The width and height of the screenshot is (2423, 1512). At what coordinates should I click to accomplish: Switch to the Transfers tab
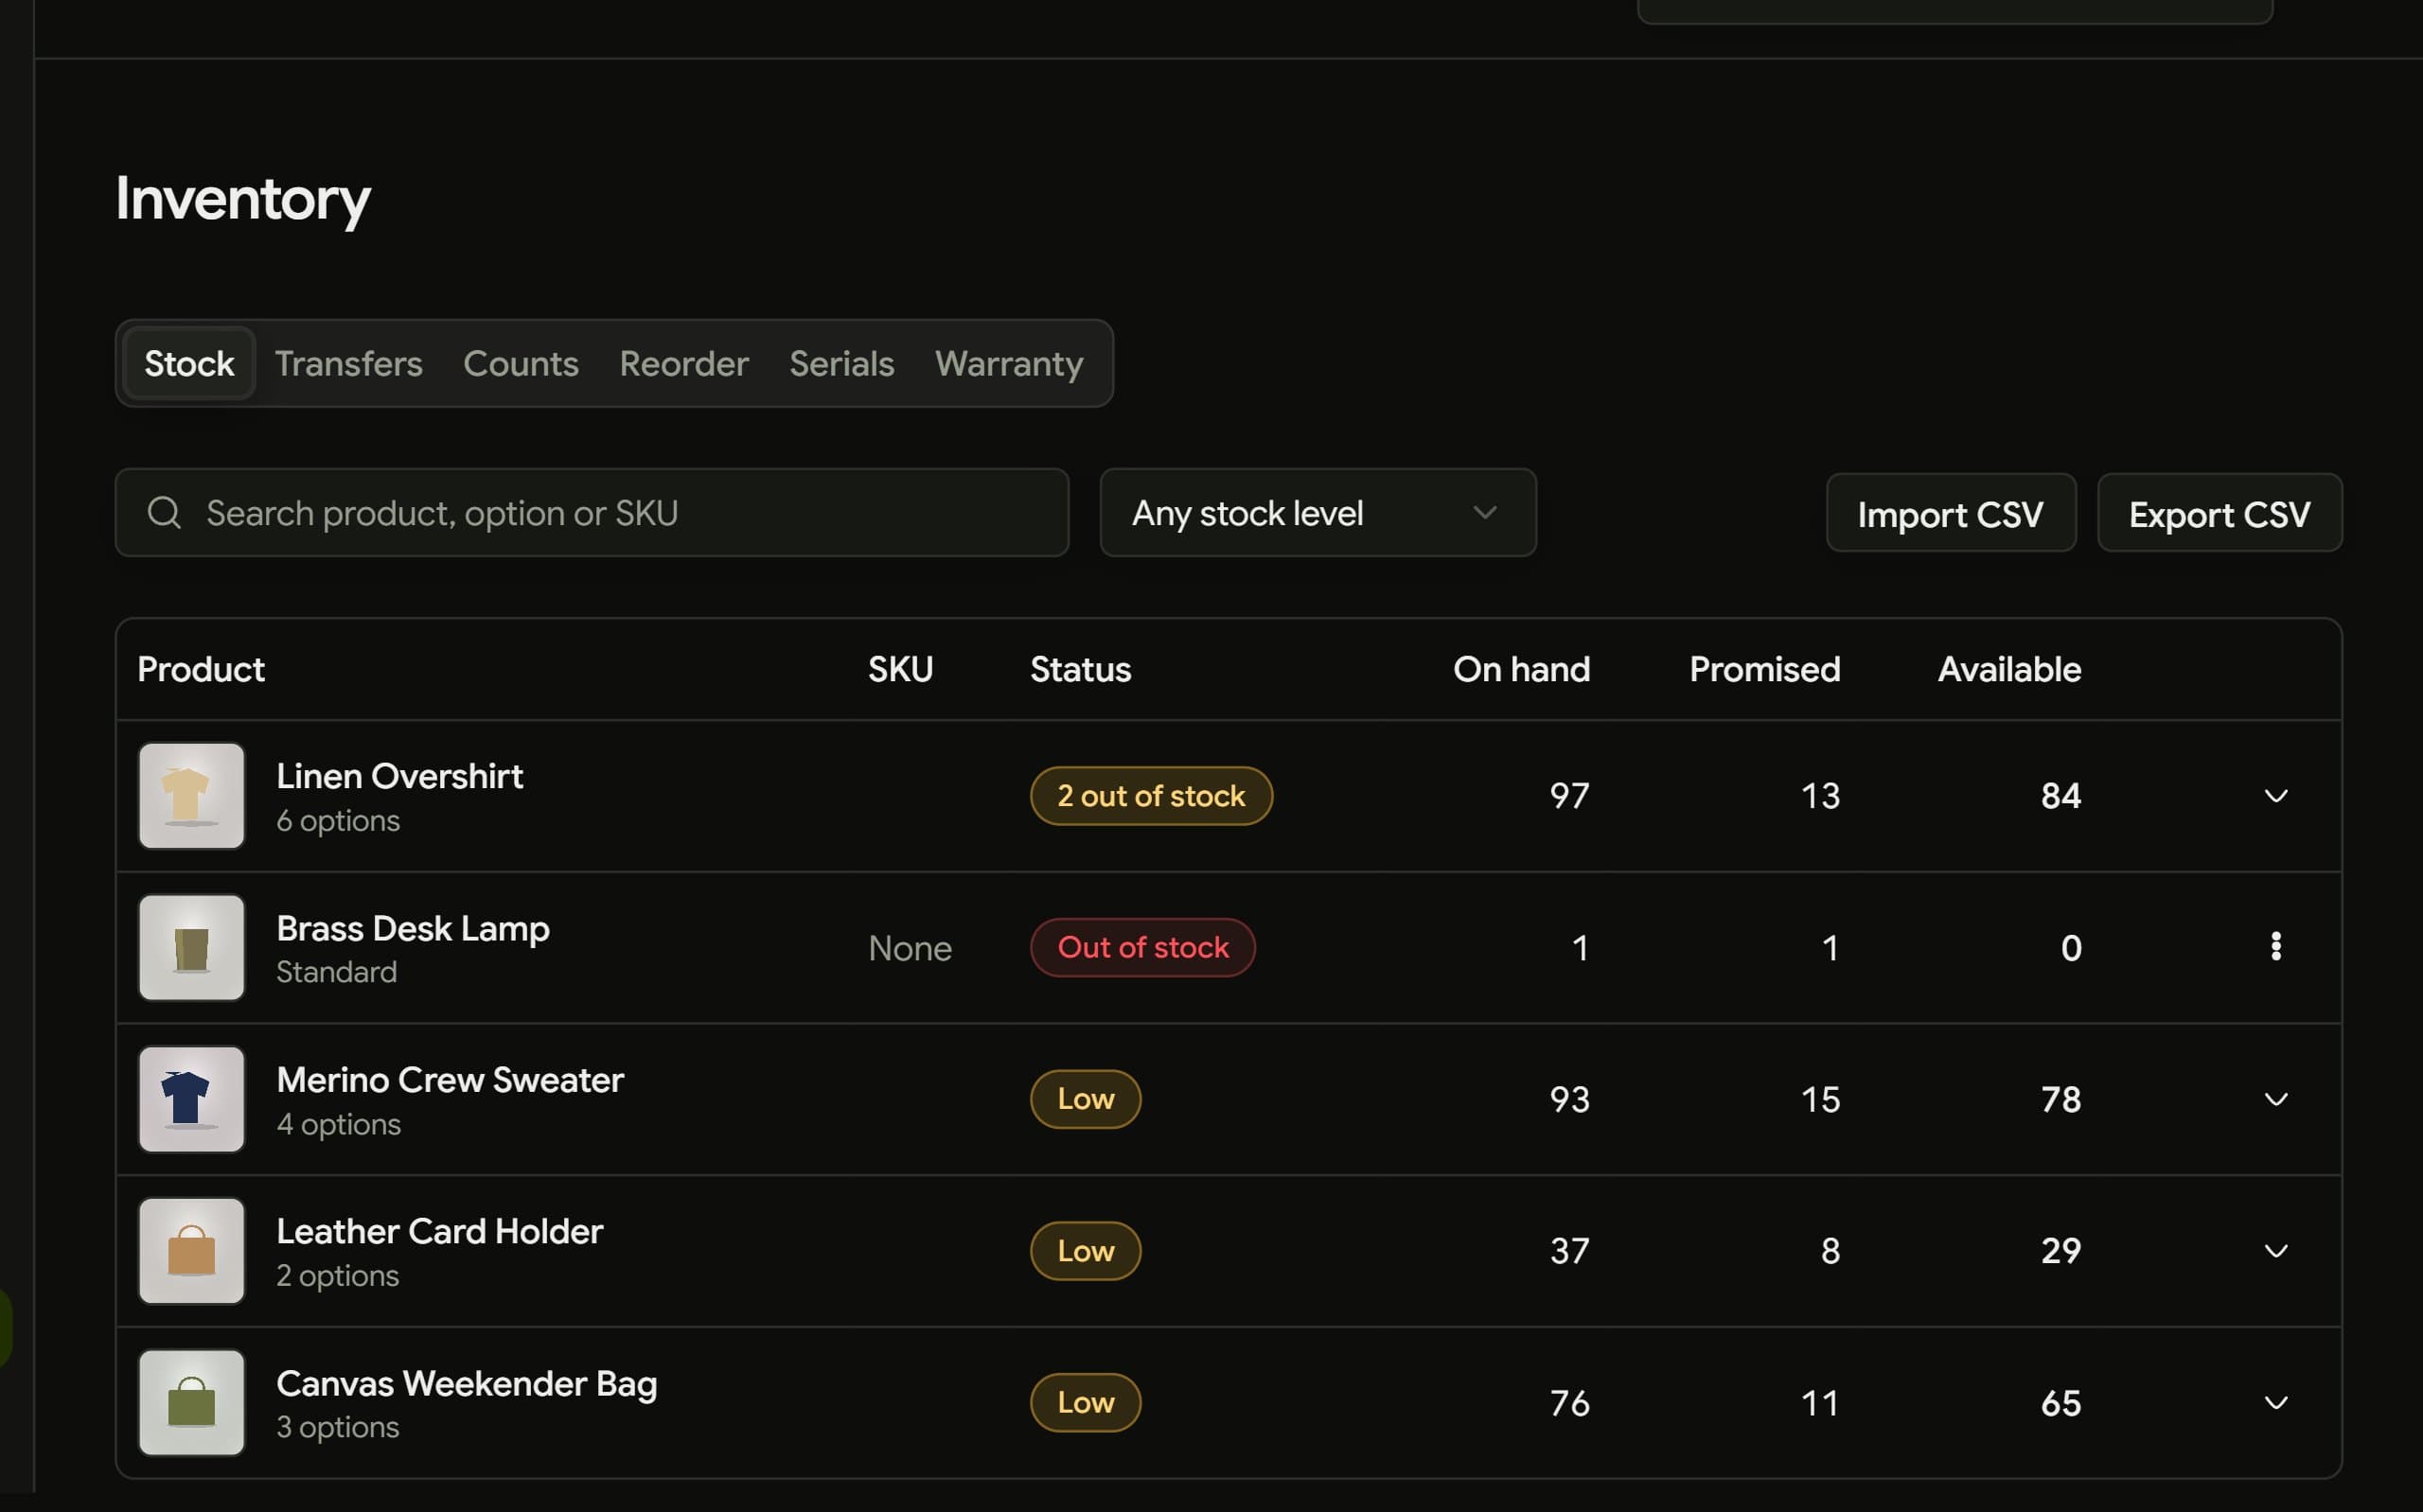(x=349, y=363)
